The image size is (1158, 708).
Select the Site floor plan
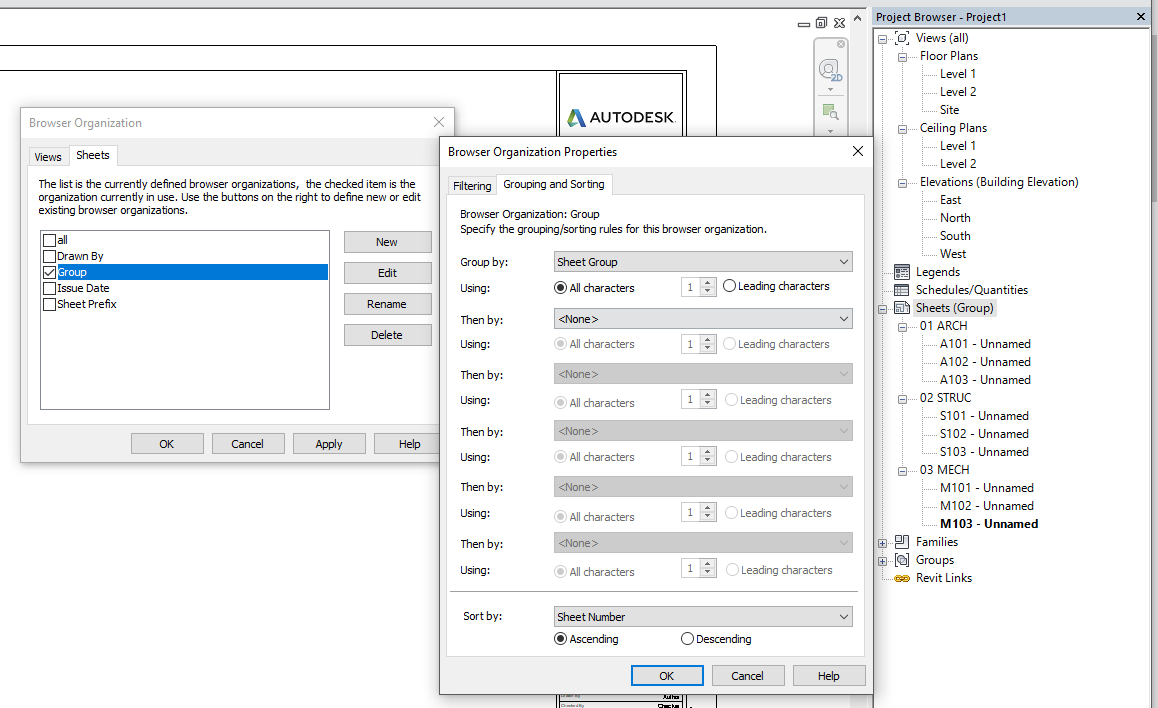[x=950, y=110]
